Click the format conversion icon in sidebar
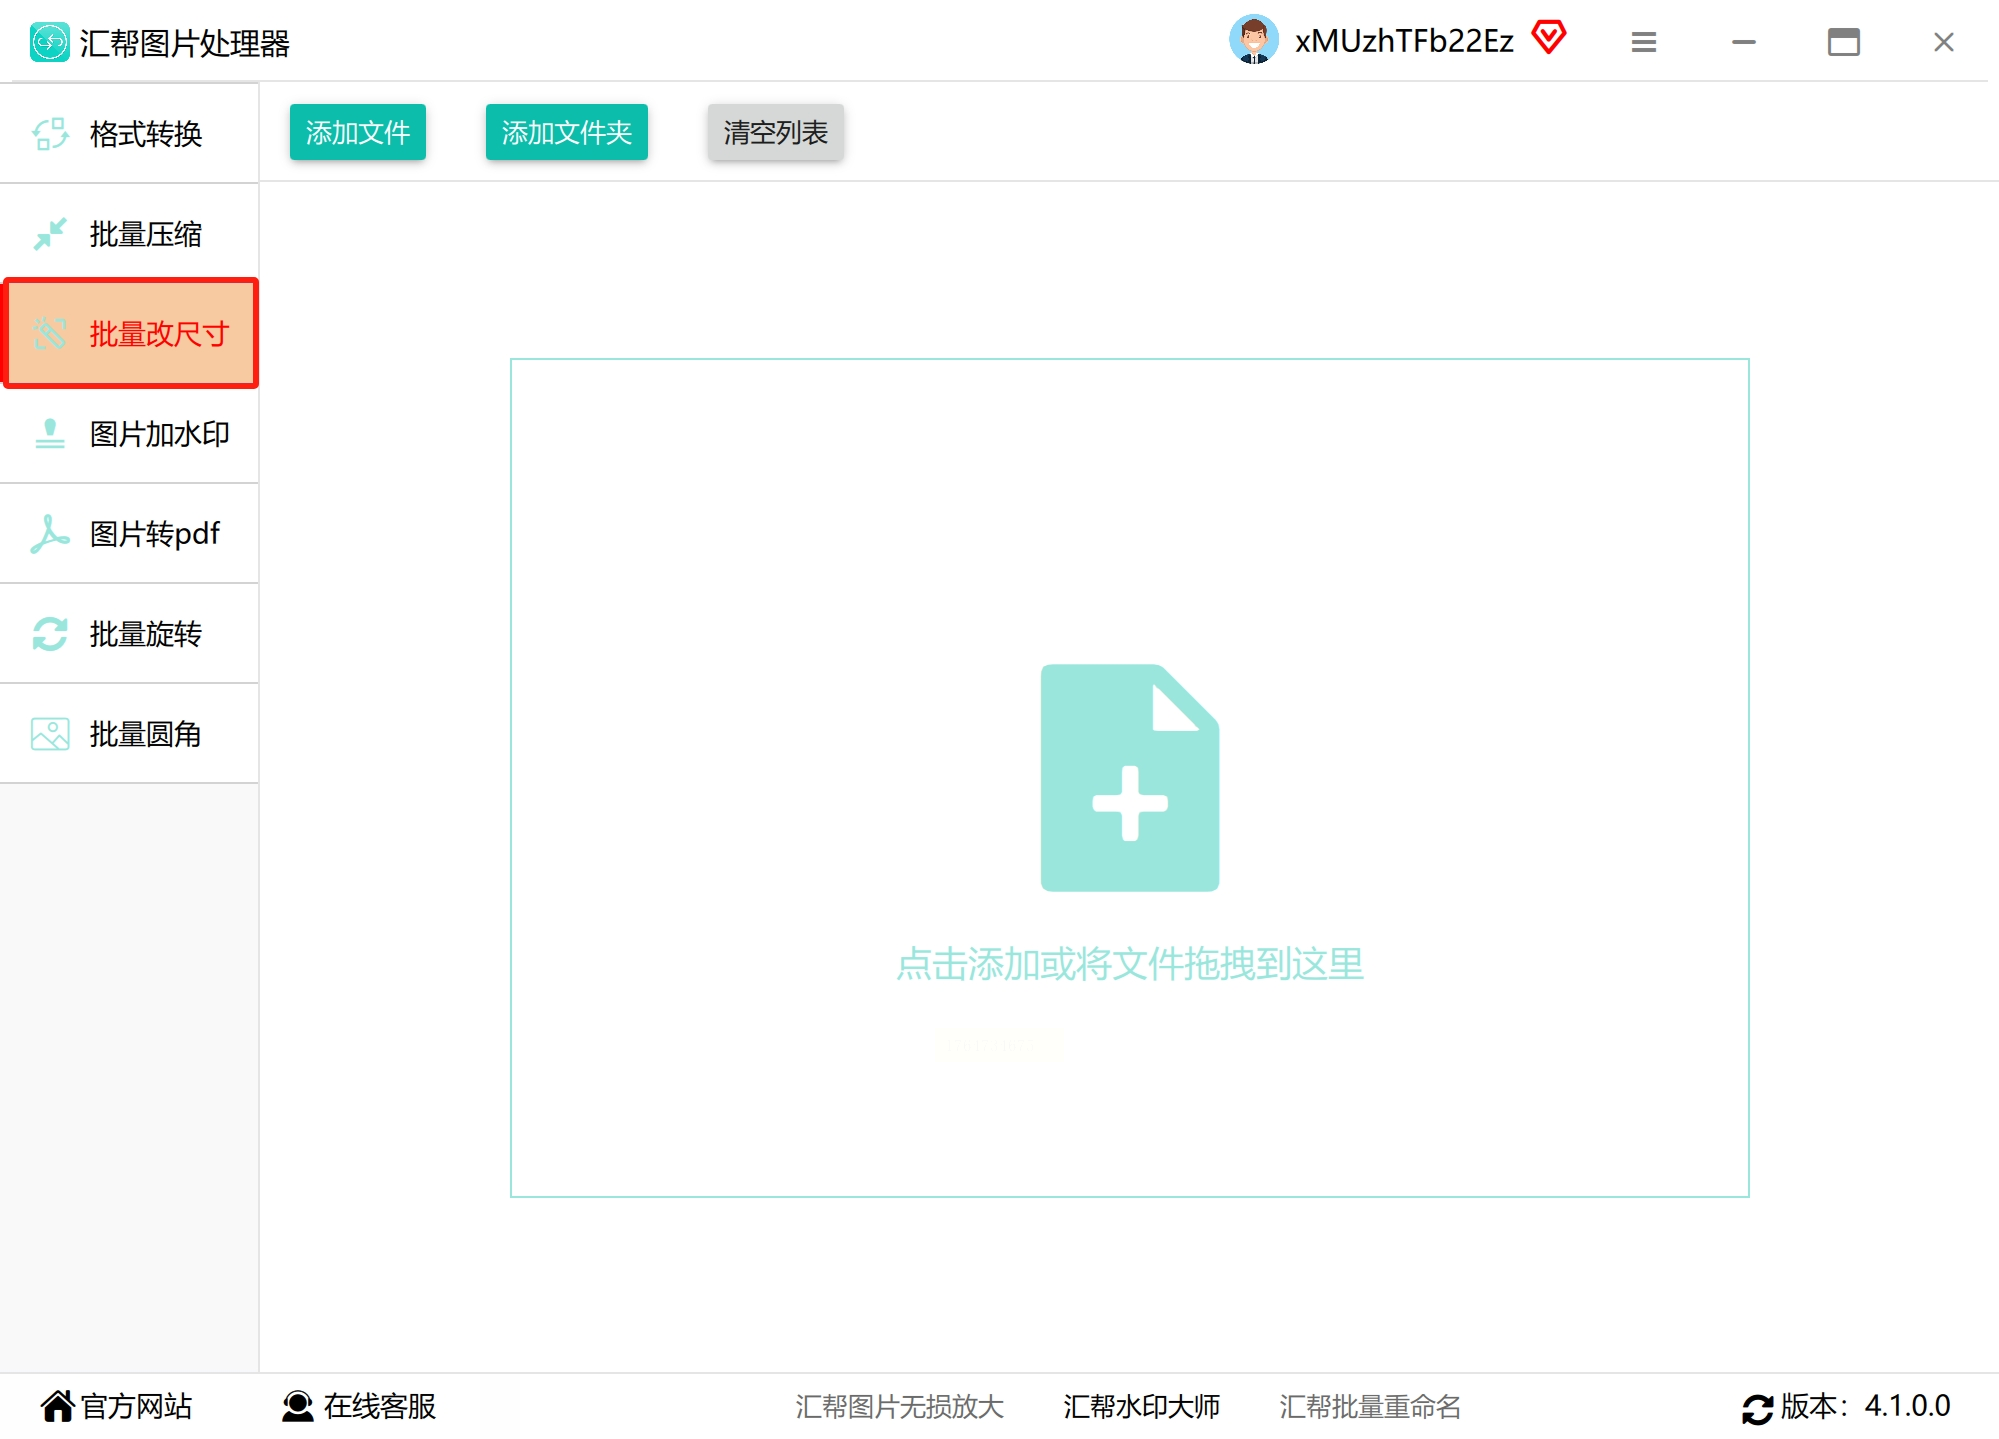Screen dimensions: 1999x1439 (50, 134)
